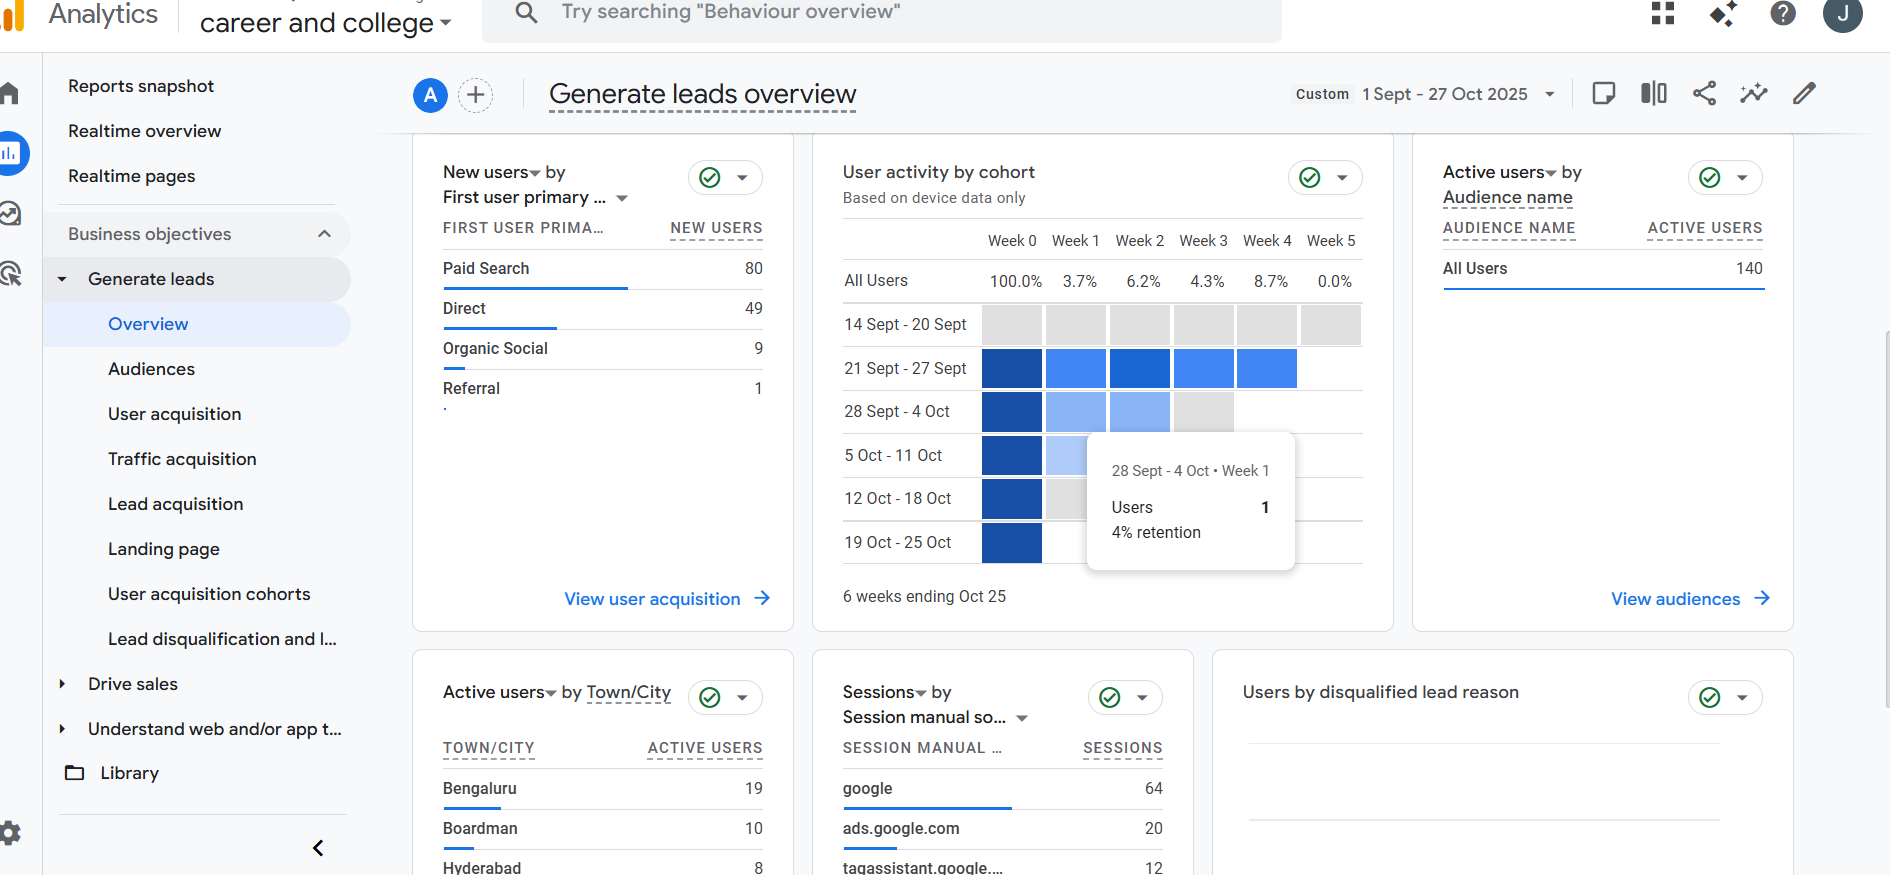Click the 21 Sept - 27 Sept Week 2 cohort cell
Viewport: 1890px width, 875px height.
click(1139, 368)
